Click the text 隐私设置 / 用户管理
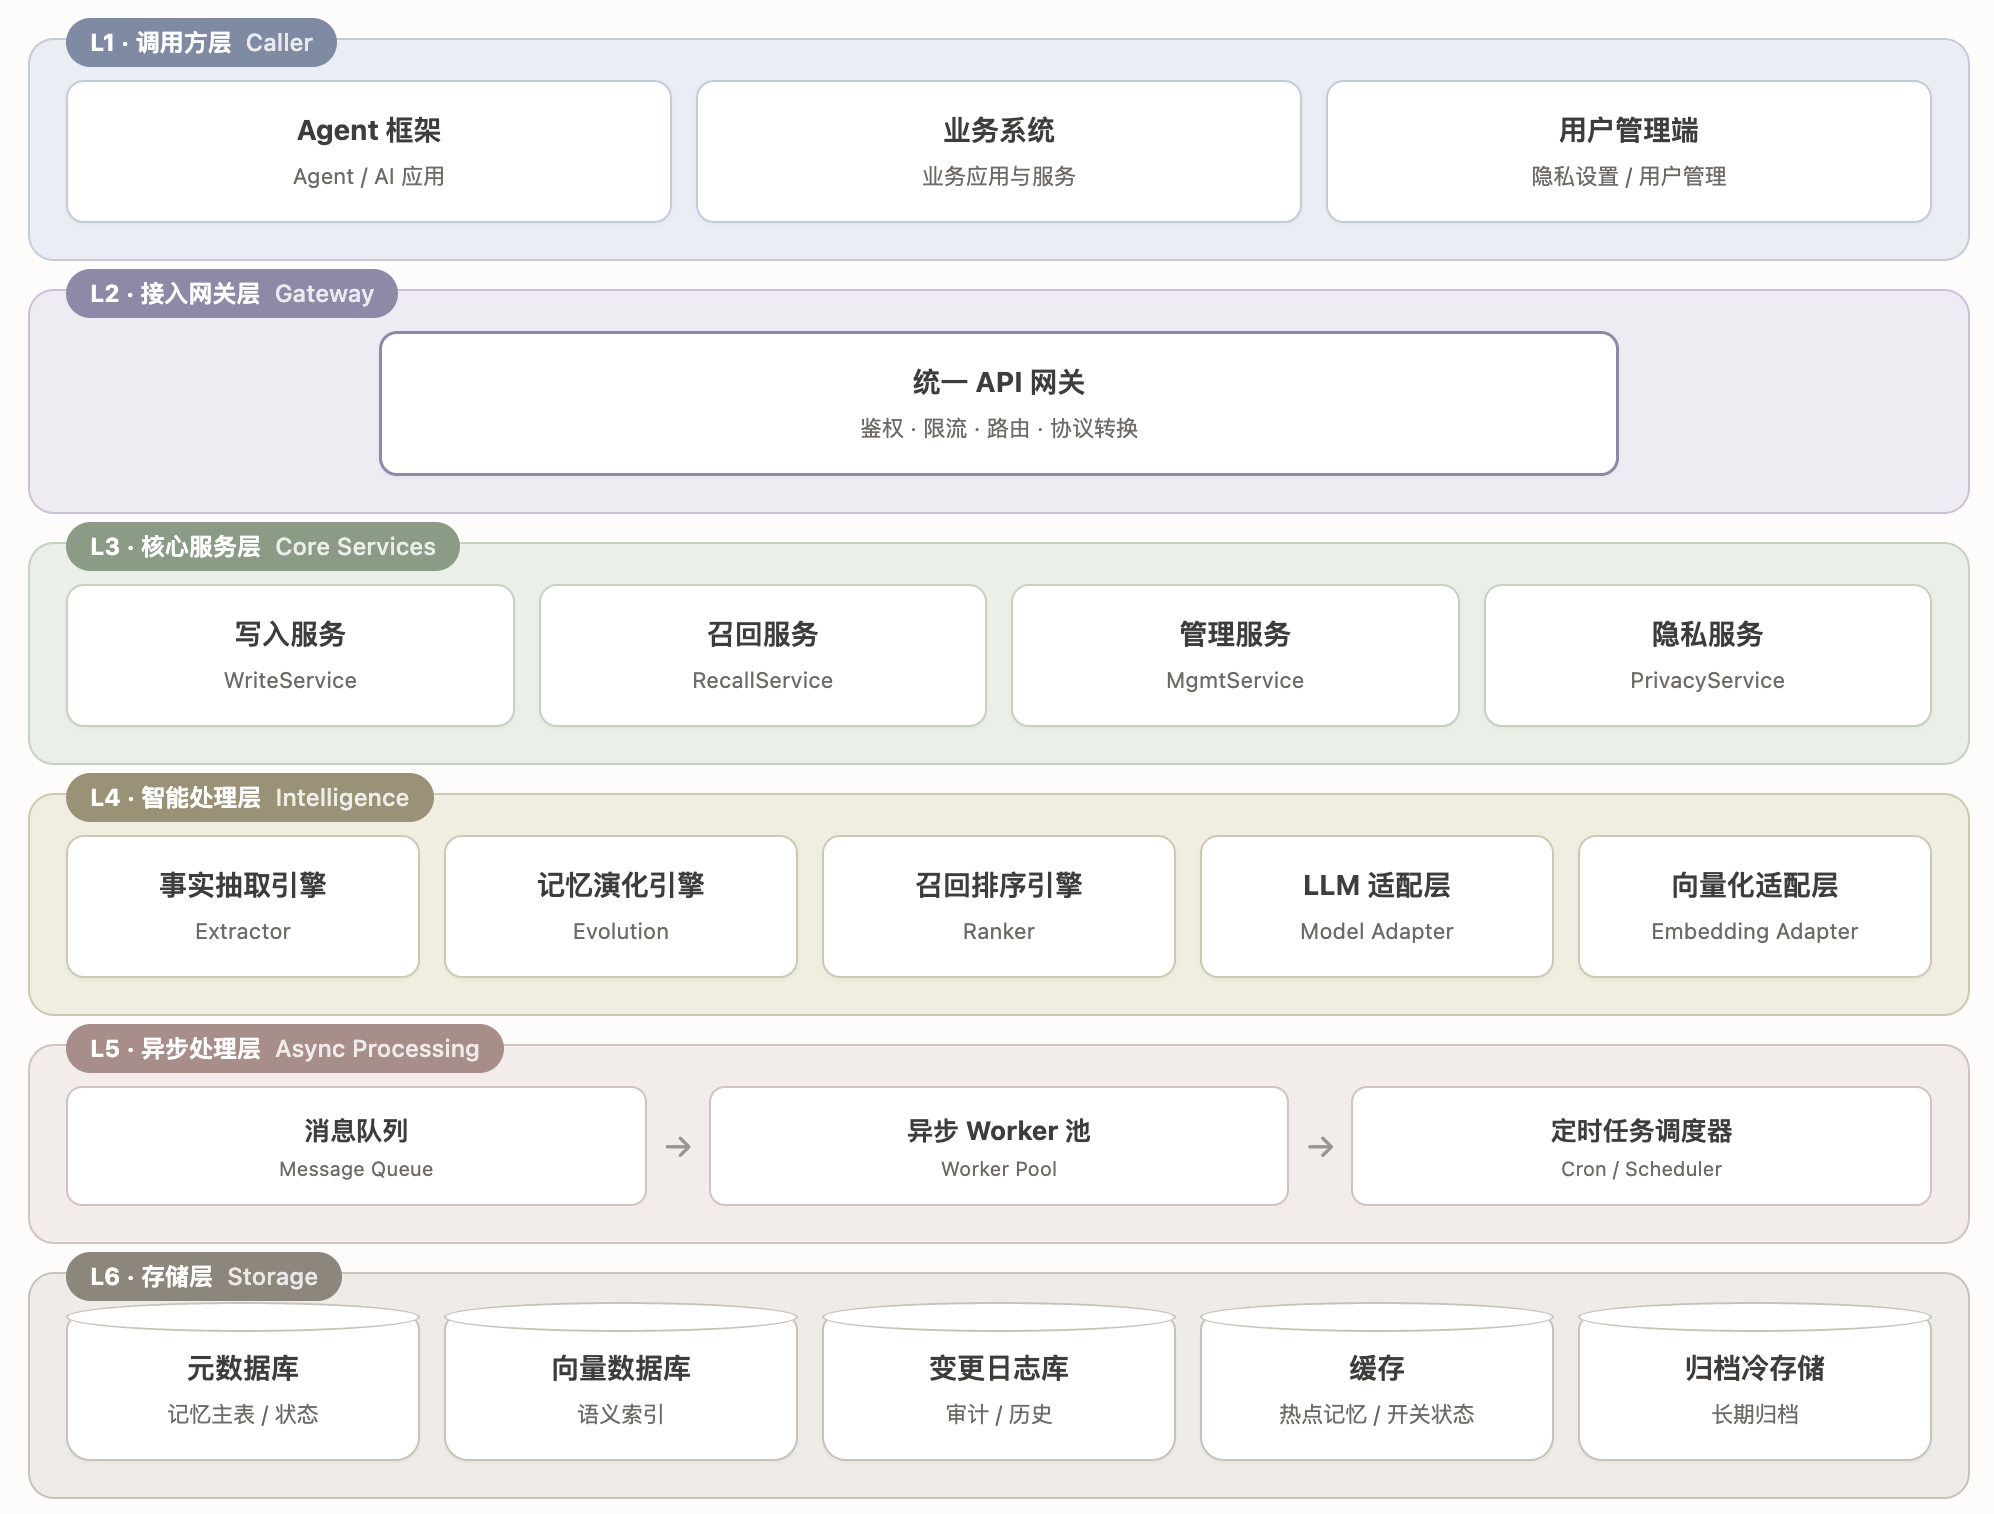The width and height of the screenshot is (1994, 1514). click(x=1629, y=177)
